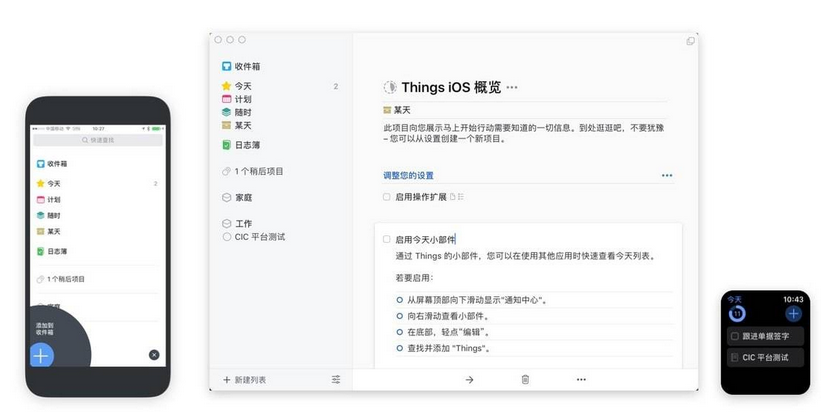Image resolution: width=823 pixels, height=412 pixels.
Task: Open more options dots in bottom toolbar
Action: 581,379
